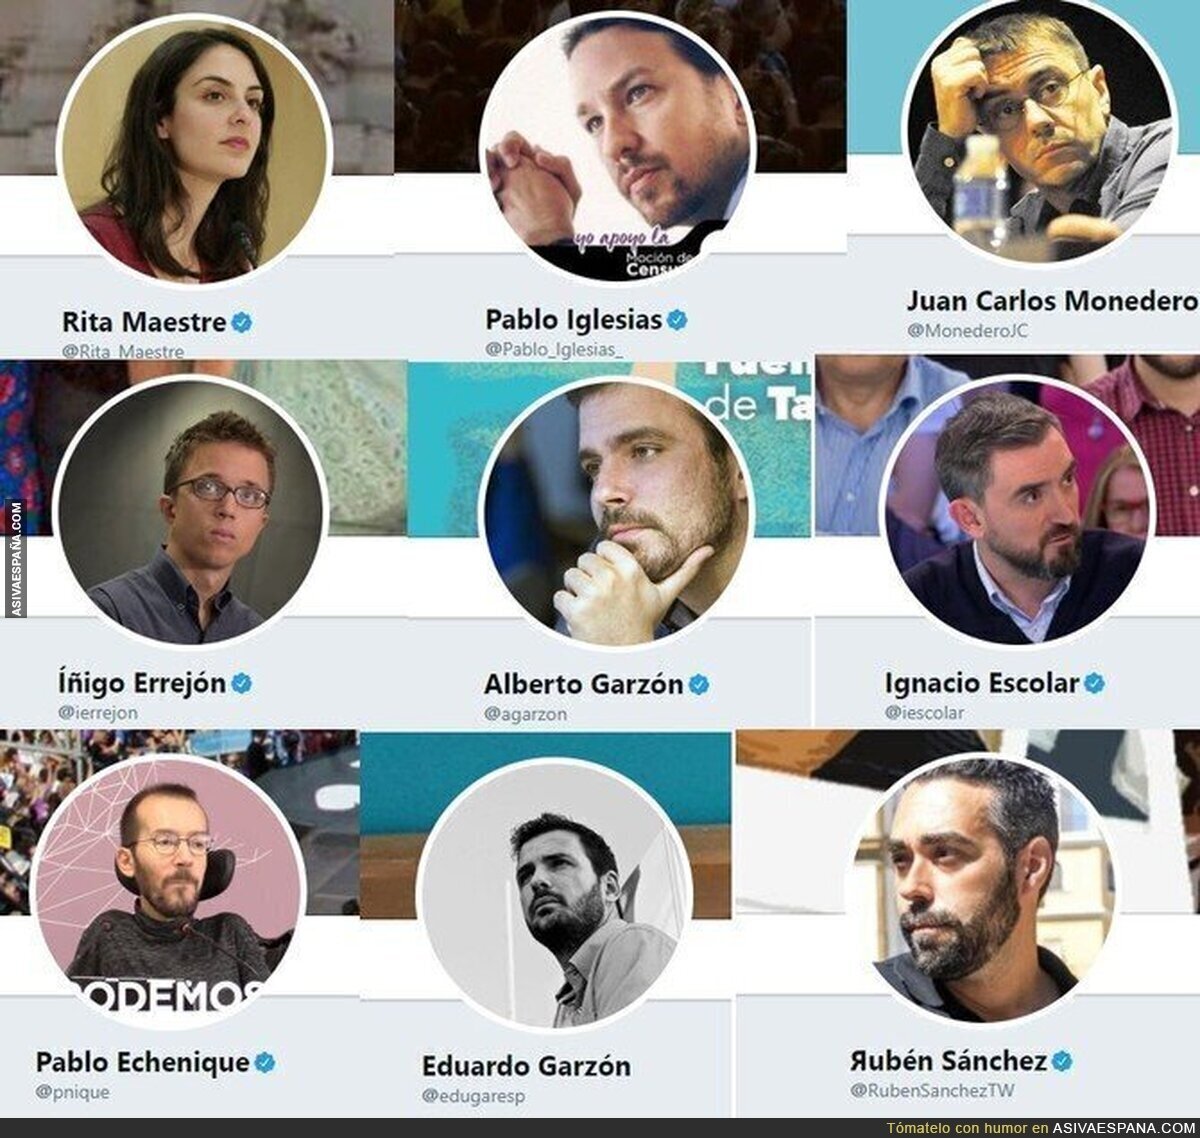
Task: Click Rubén Sánchez's blue verified badge
Action: coord(1062,1061)
